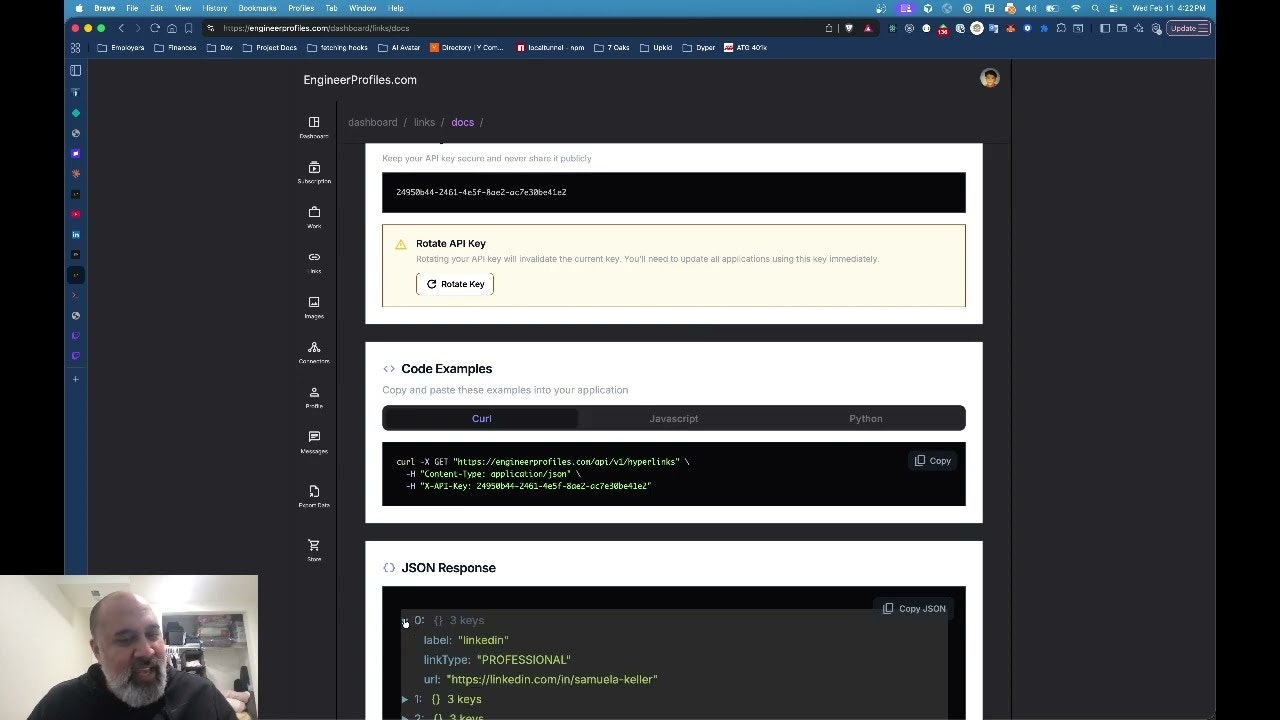Image resolution: width=1280 pixels, height=720 pixels.
Task: Click the EngineerProfiles.com logo text
Action: (x=360, y=80)
